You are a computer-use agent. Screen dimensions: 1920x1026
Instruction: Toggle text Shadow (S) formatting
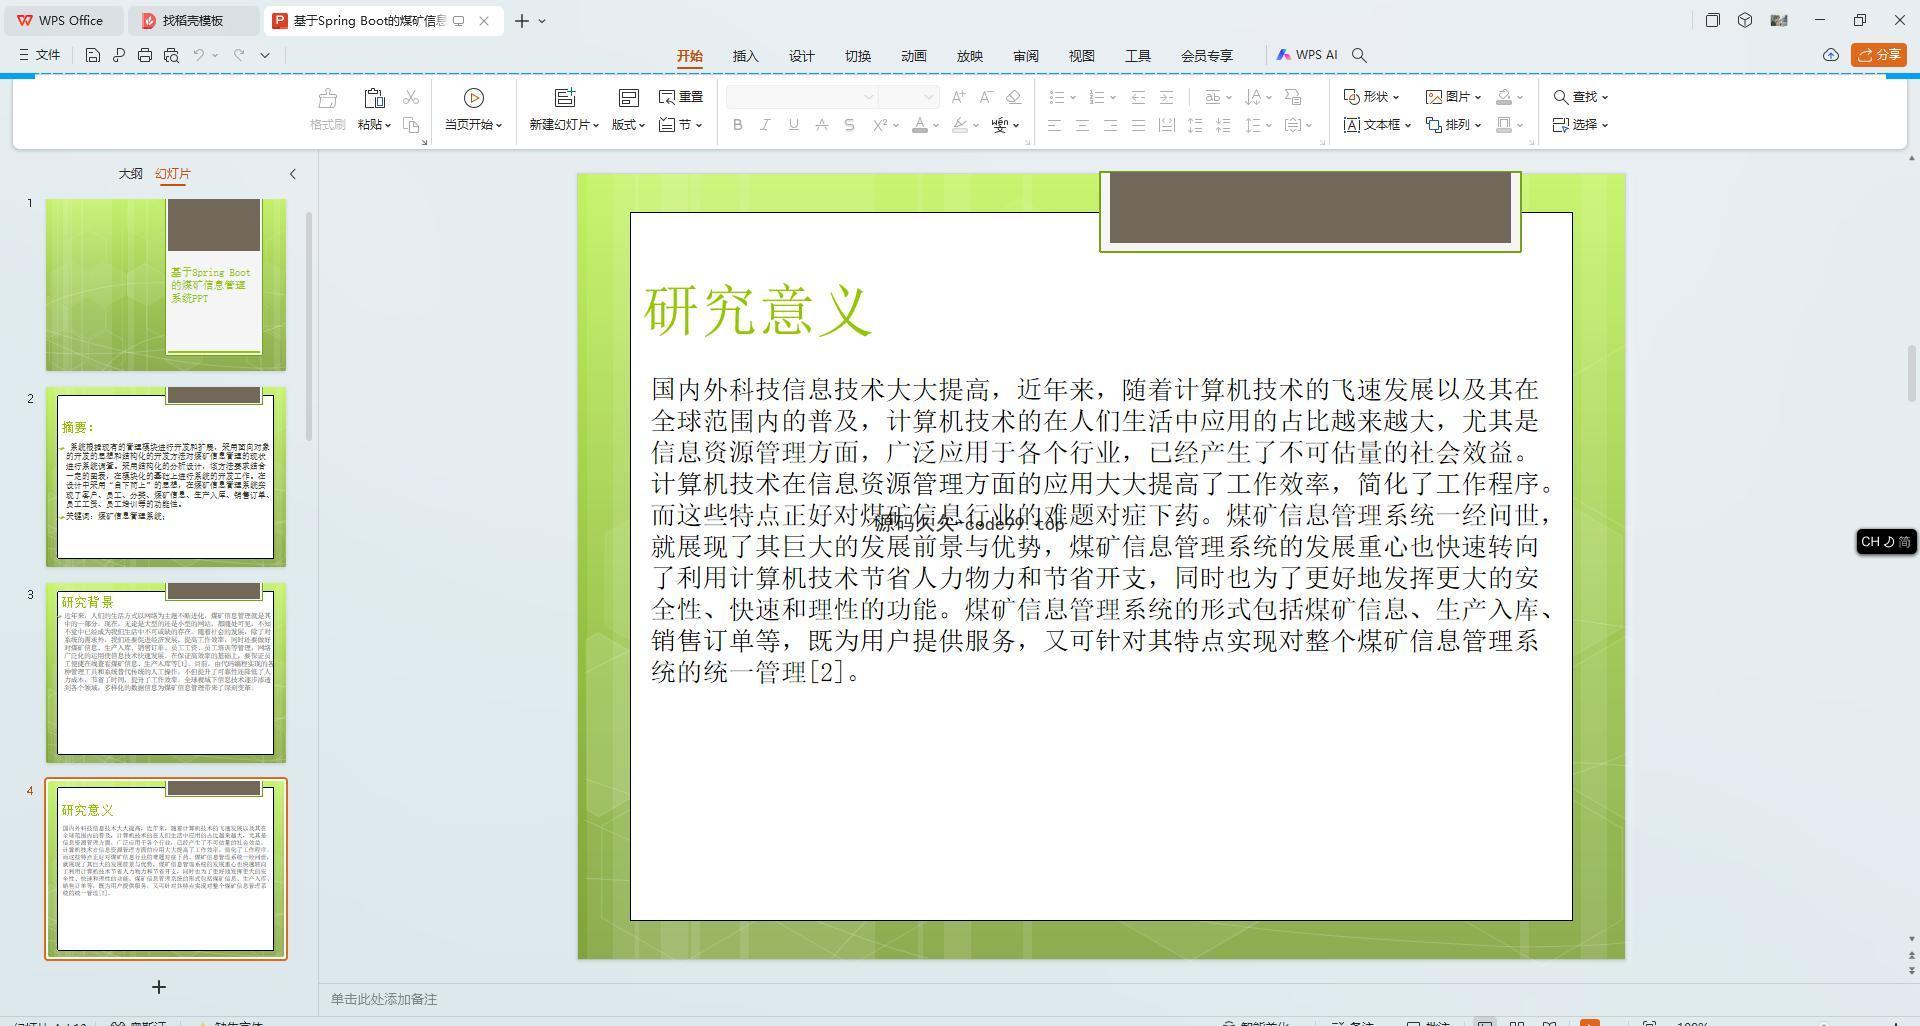click(x=849, y=125)
